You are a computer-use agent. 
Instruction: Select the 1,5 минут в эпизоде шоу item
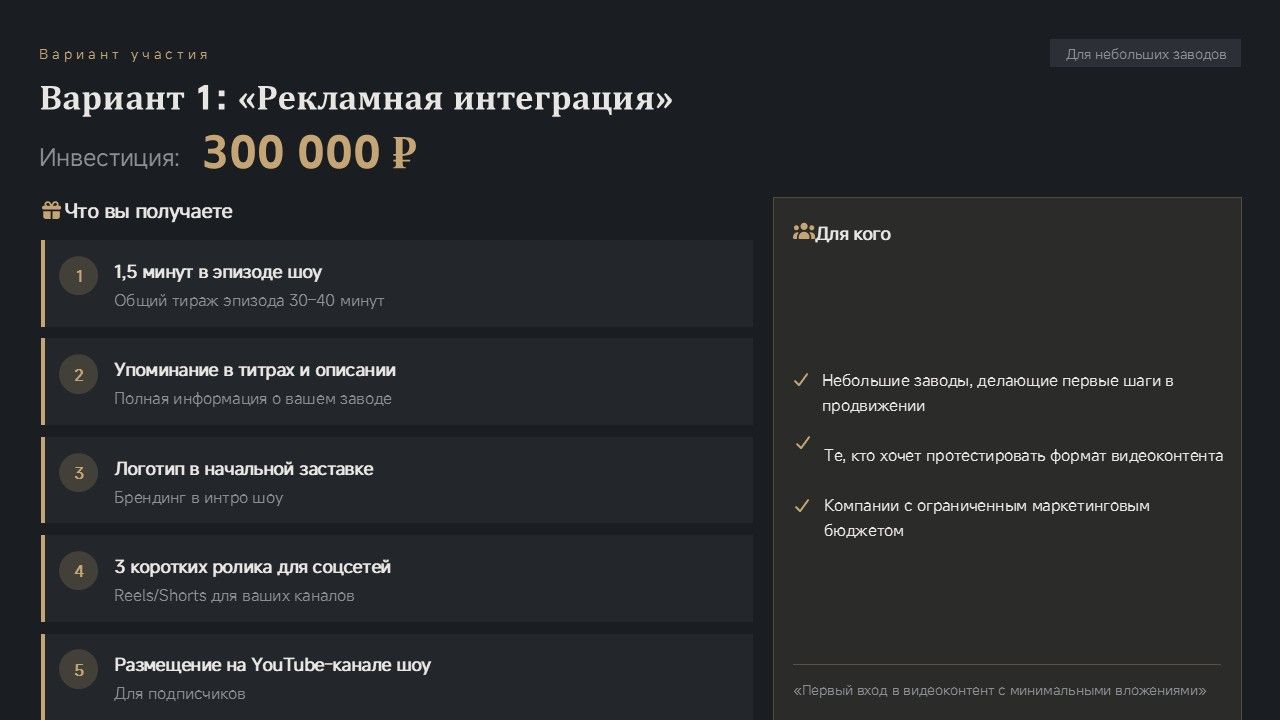pyautogui.click(x=218, y=272)
